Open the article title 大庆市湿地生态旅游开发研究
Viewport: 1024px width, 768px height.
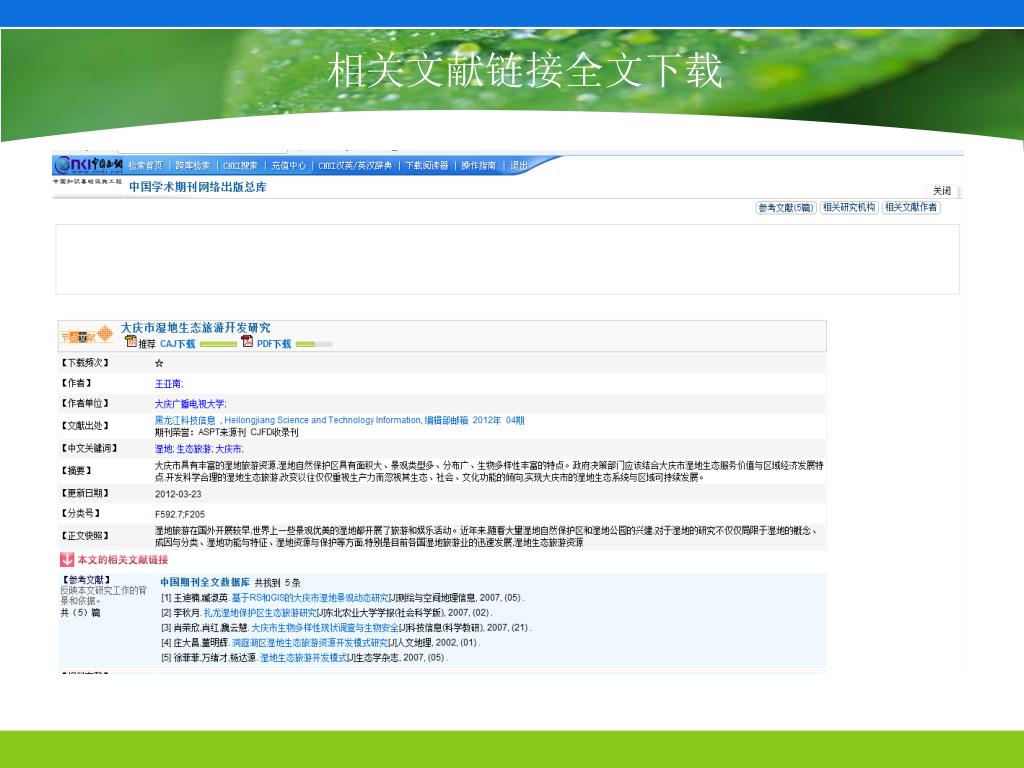point(195,328)
